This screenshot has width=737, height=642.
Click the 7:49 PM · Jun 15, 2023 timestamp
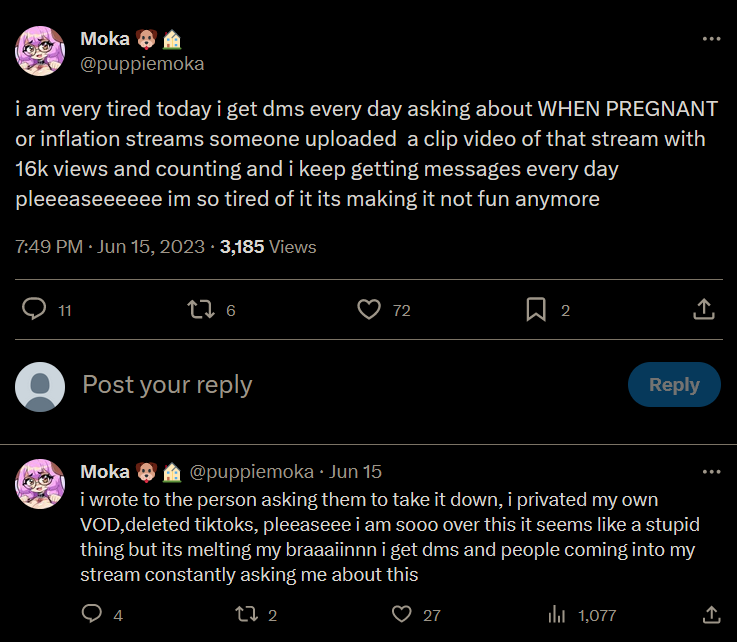tap(111, 246)
